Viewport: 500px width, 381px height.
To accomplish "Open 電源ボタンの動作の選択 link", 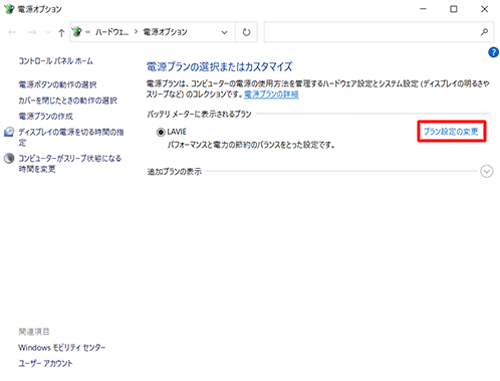I will click(x=57, y=85).
